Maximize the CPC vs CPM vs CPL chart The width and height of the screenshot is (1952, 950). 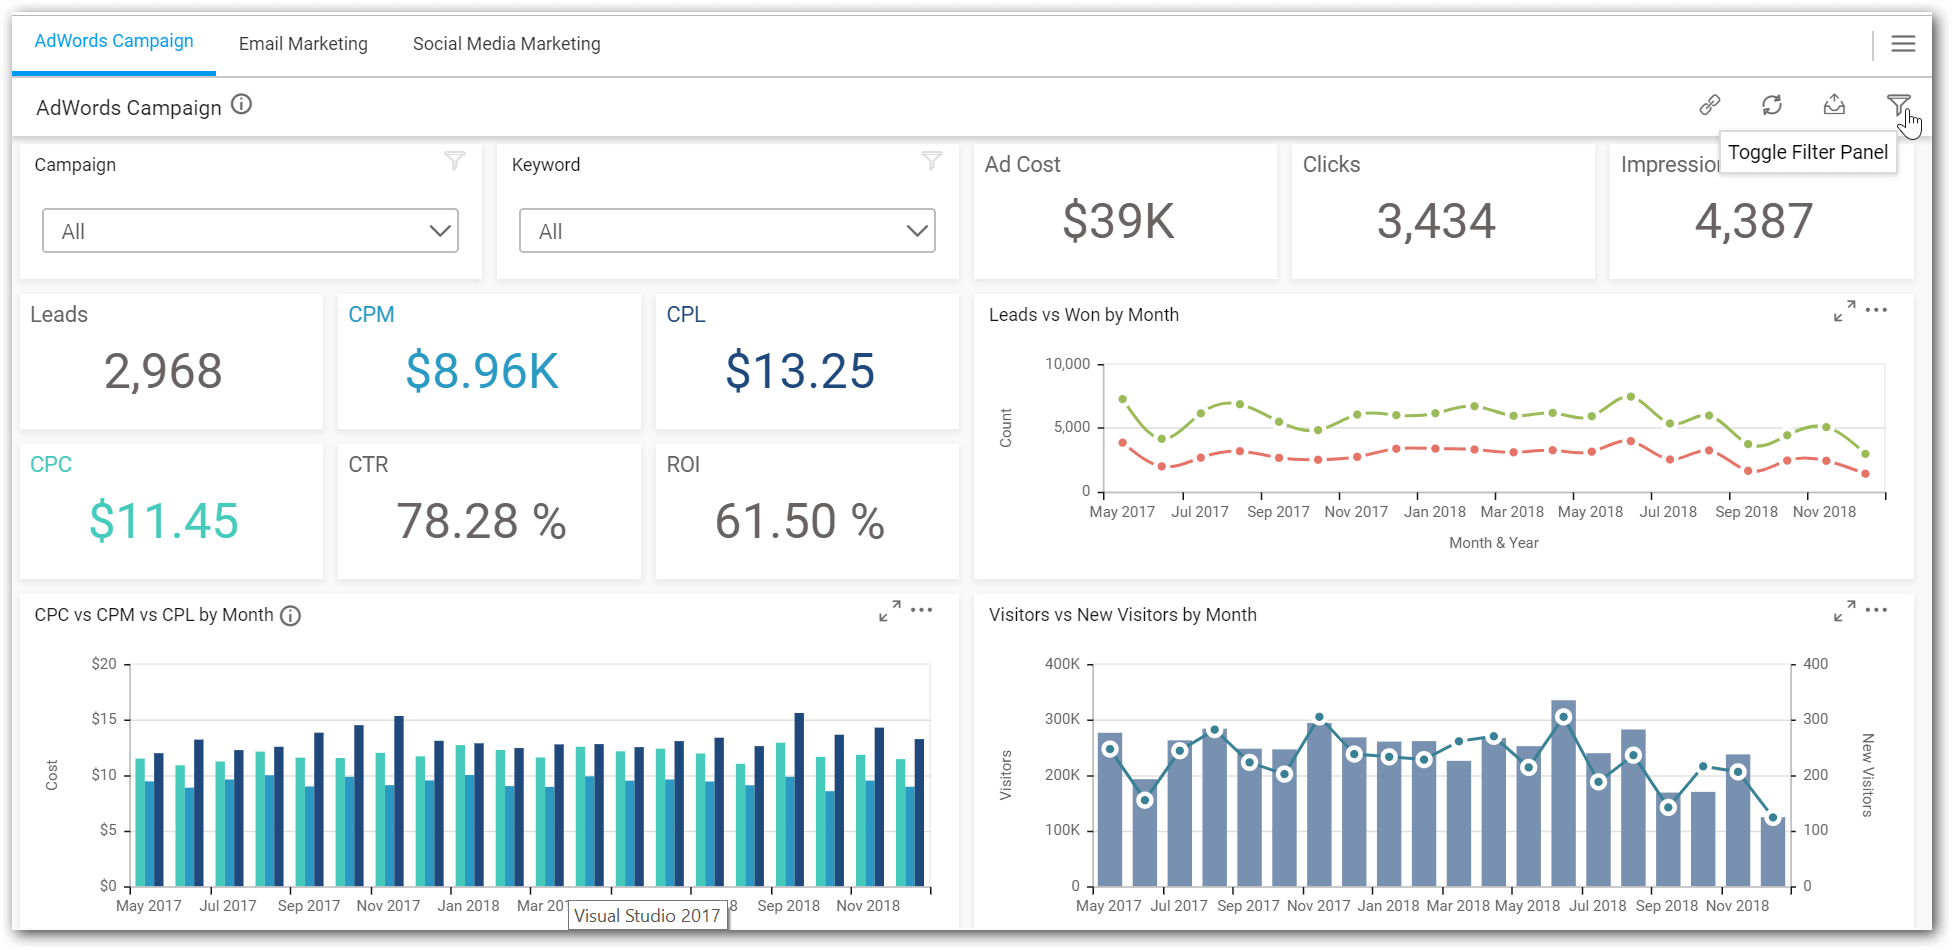coord(889,611)
